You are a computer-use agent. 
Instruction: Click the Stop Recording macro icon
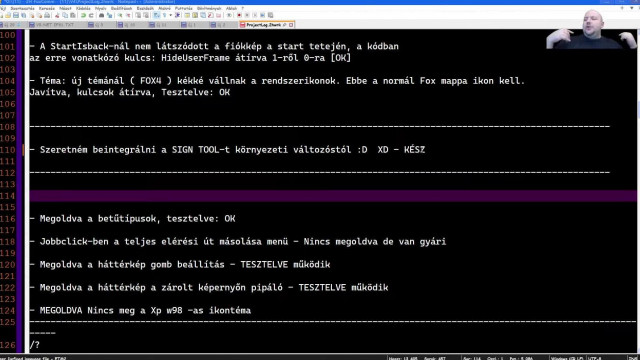pos(247,16)
